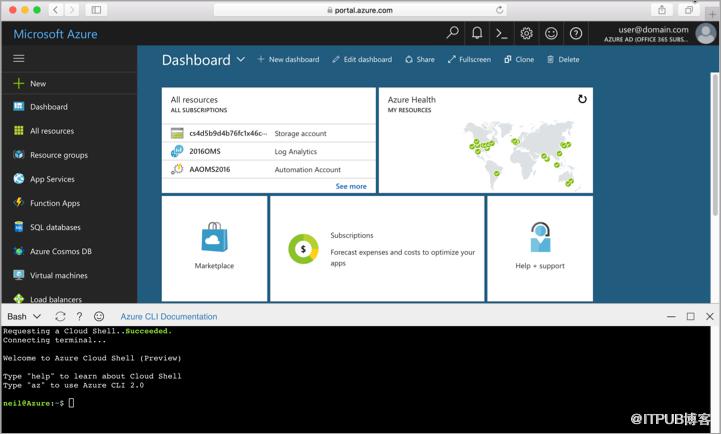Open the Subscriptions tile
This screenshot has height=434, width=721.
click(377, 248)
